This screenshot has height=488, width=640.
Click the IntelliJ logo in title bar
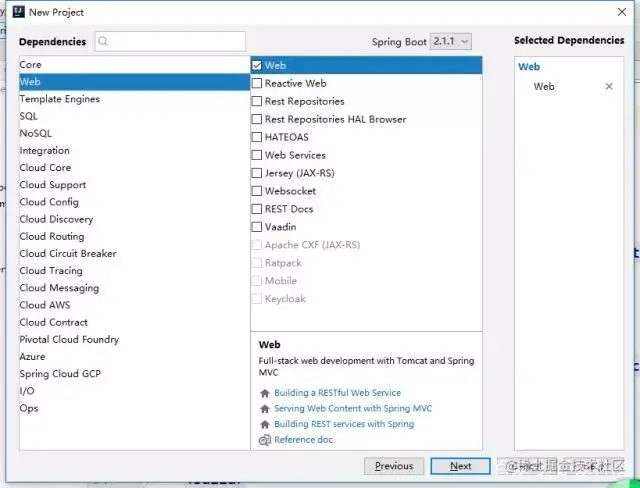(x=19, y=12)
